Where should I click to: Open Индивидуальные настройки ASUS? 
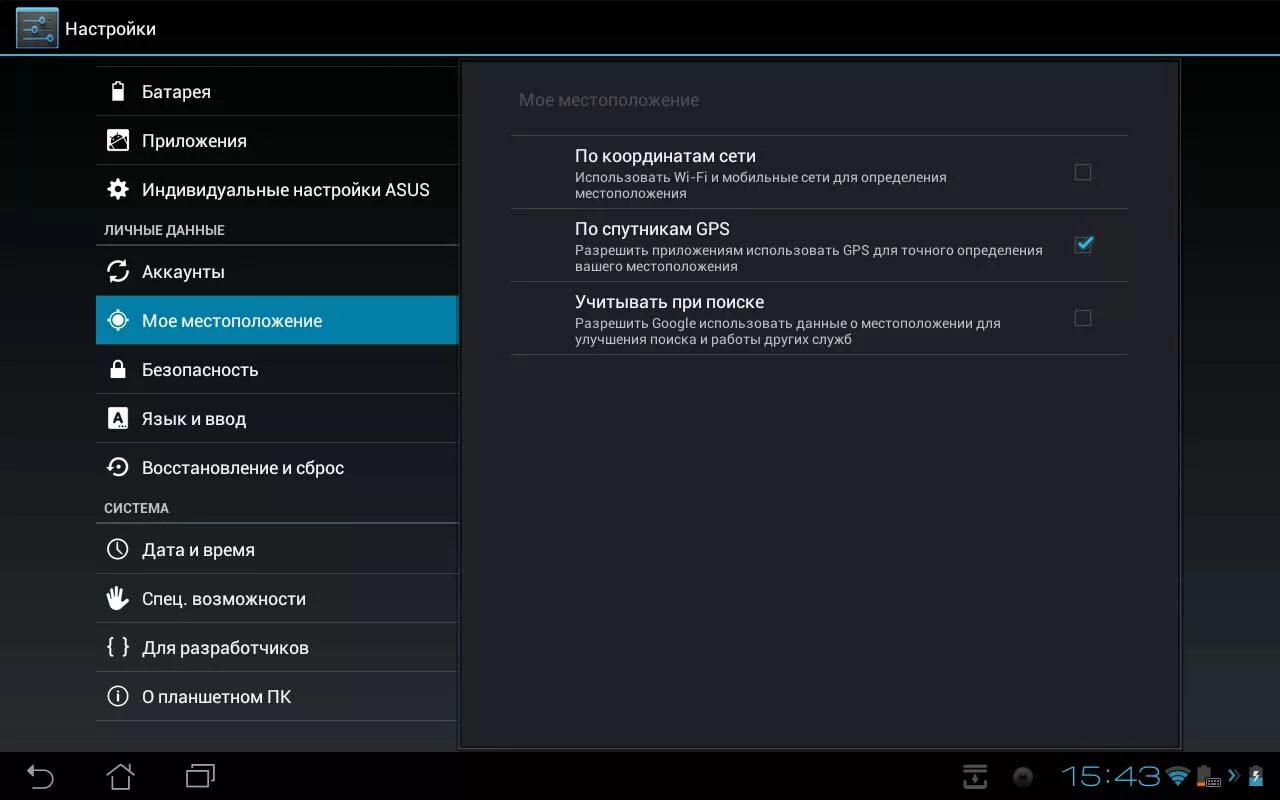click(277, 190)
